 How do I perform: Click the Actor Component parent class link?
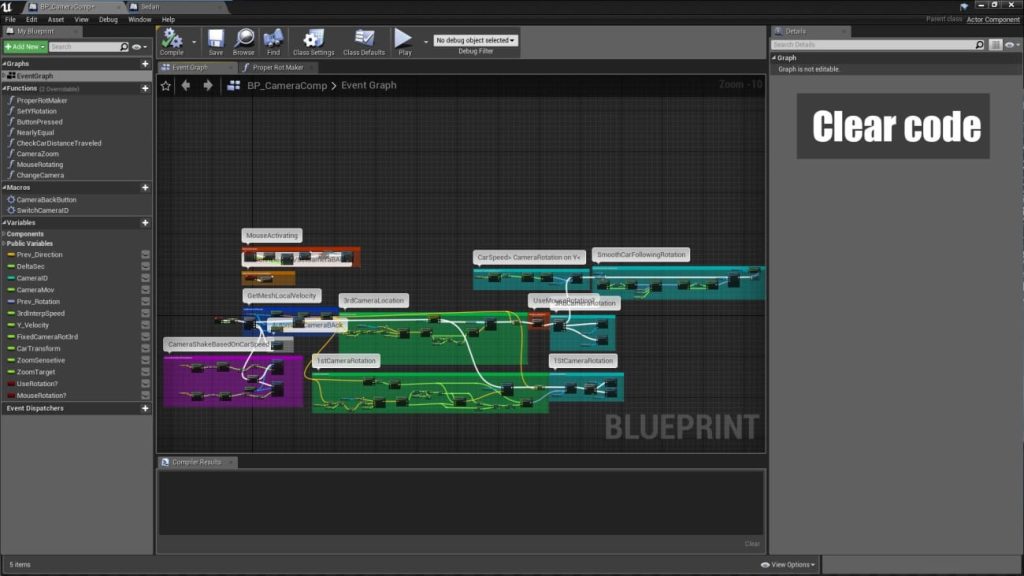tap(992, 19)
